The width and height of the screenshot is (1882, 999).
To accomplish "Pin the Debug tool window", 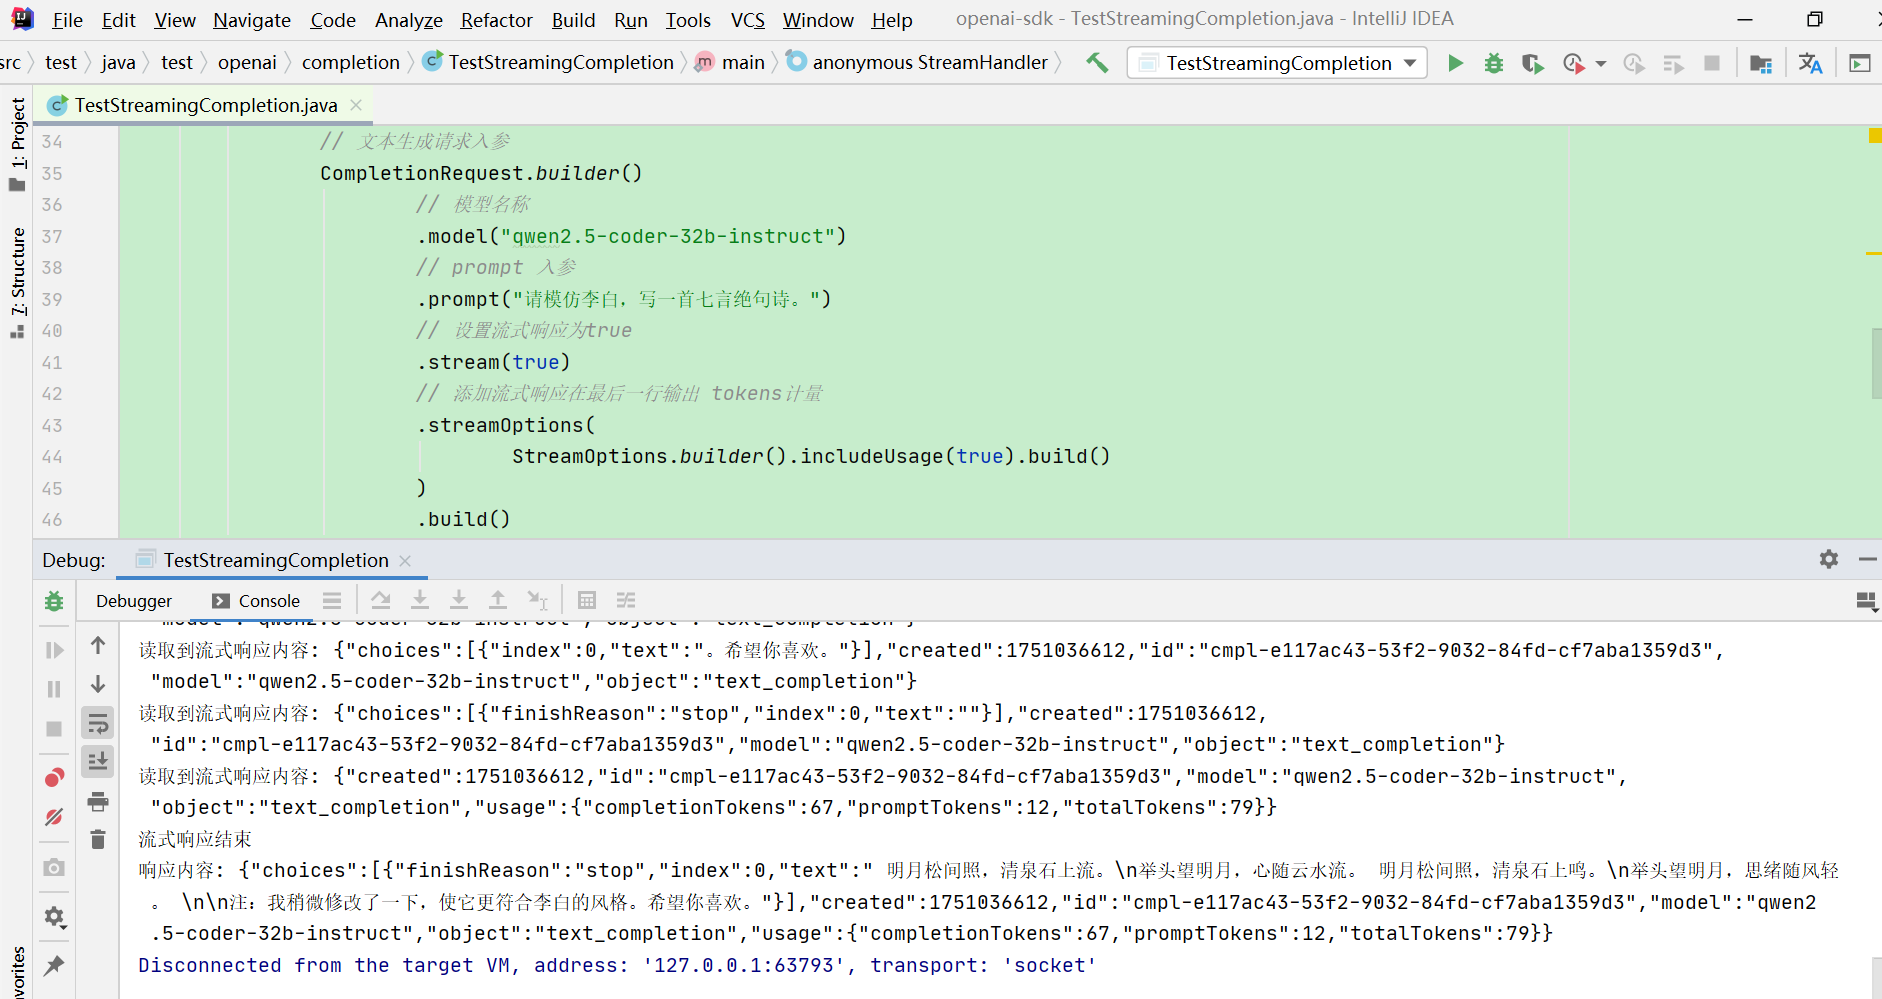I will 55,963.
